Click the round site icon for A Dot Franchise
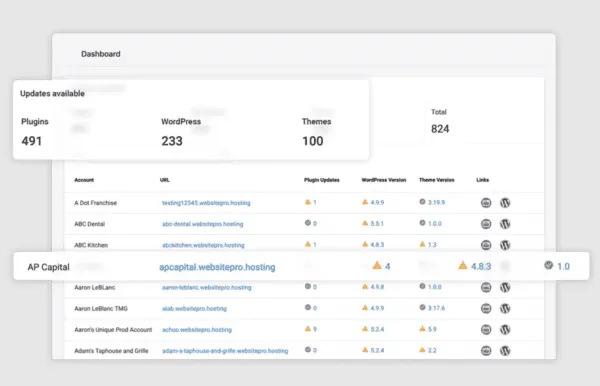The width and height of the screenshot is (600, 386). (x=486, y=203)
